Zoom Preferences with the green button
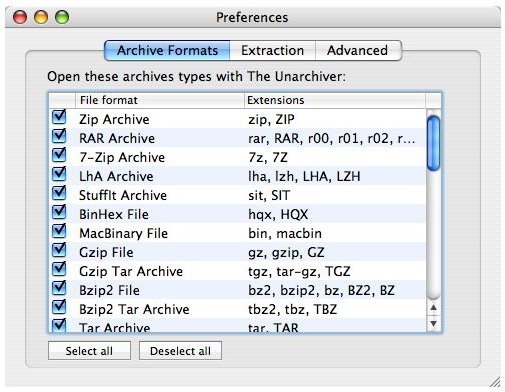 pos(62,17)
